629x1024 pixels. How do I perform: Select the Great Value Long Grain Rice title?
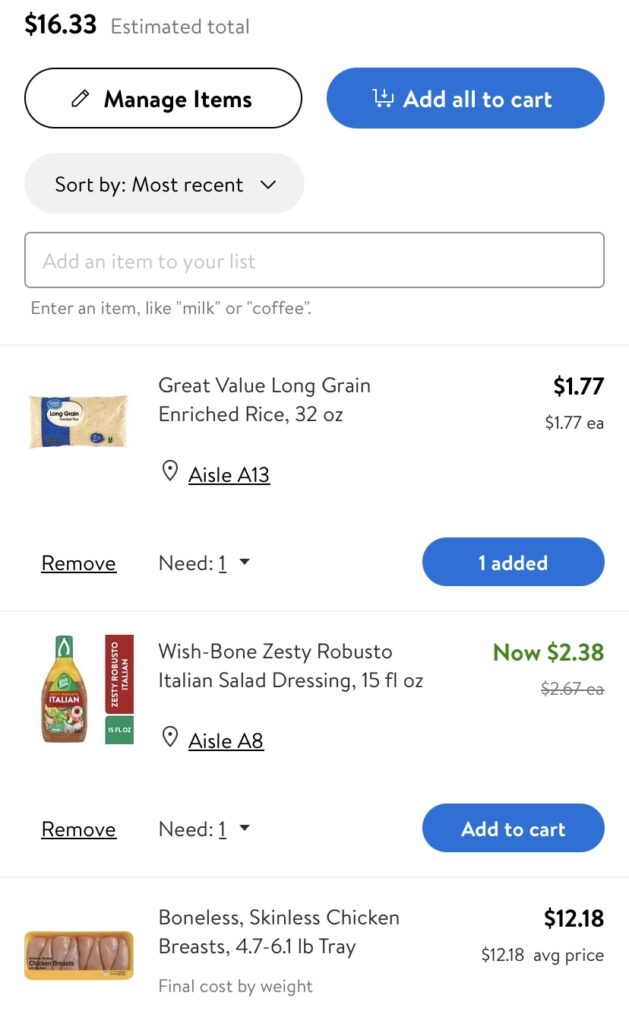click(264, 399)
